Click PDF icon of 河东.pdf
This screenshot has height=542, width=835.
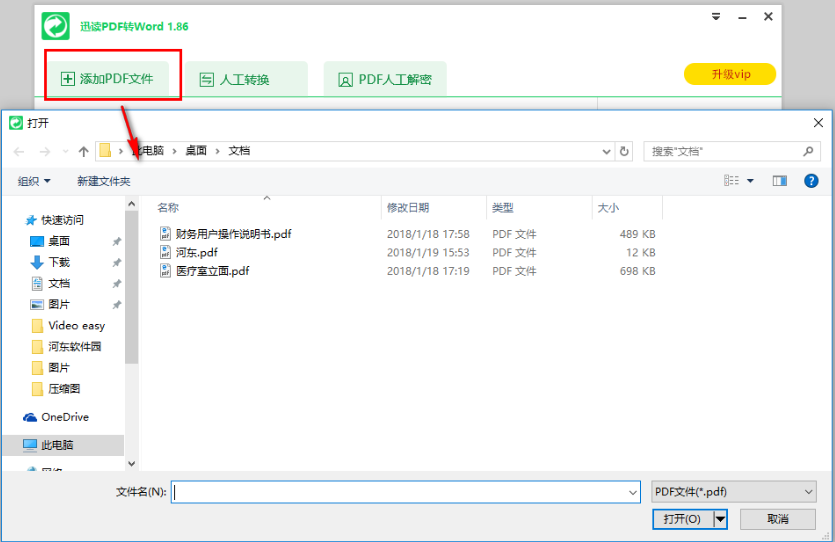pyautogui.click(x=166, y=252)
